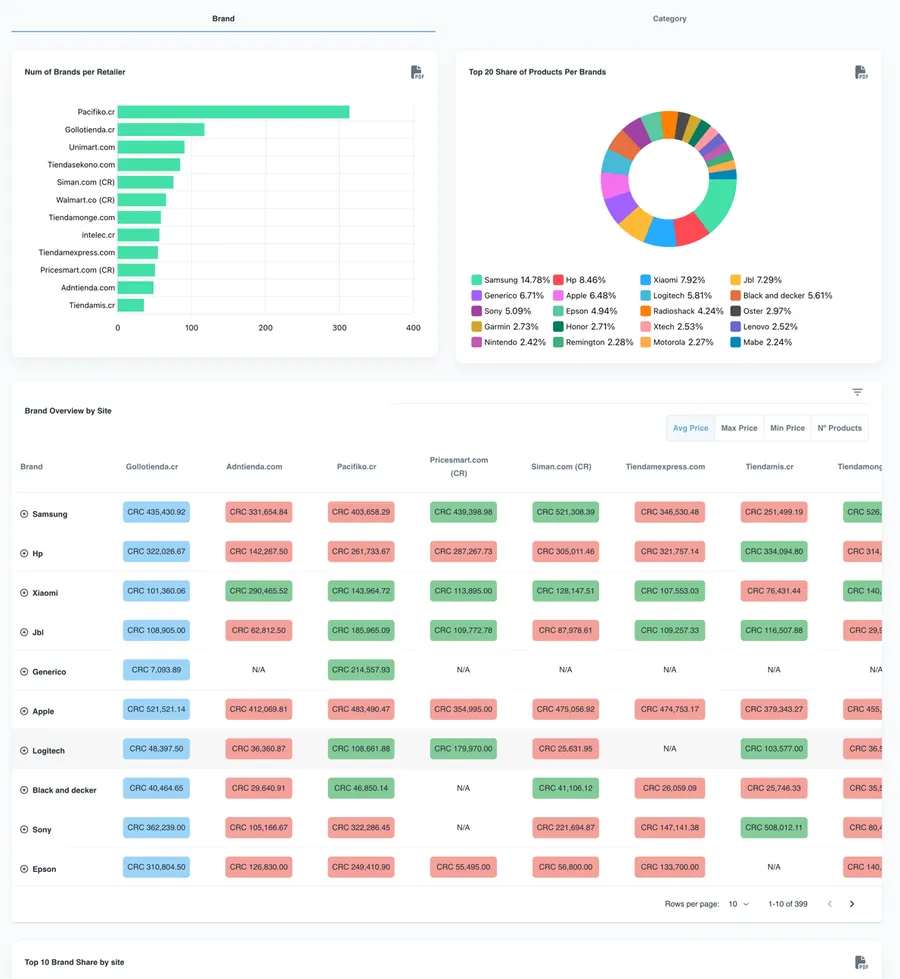Expand the Generico brand row

click(24, 672)
